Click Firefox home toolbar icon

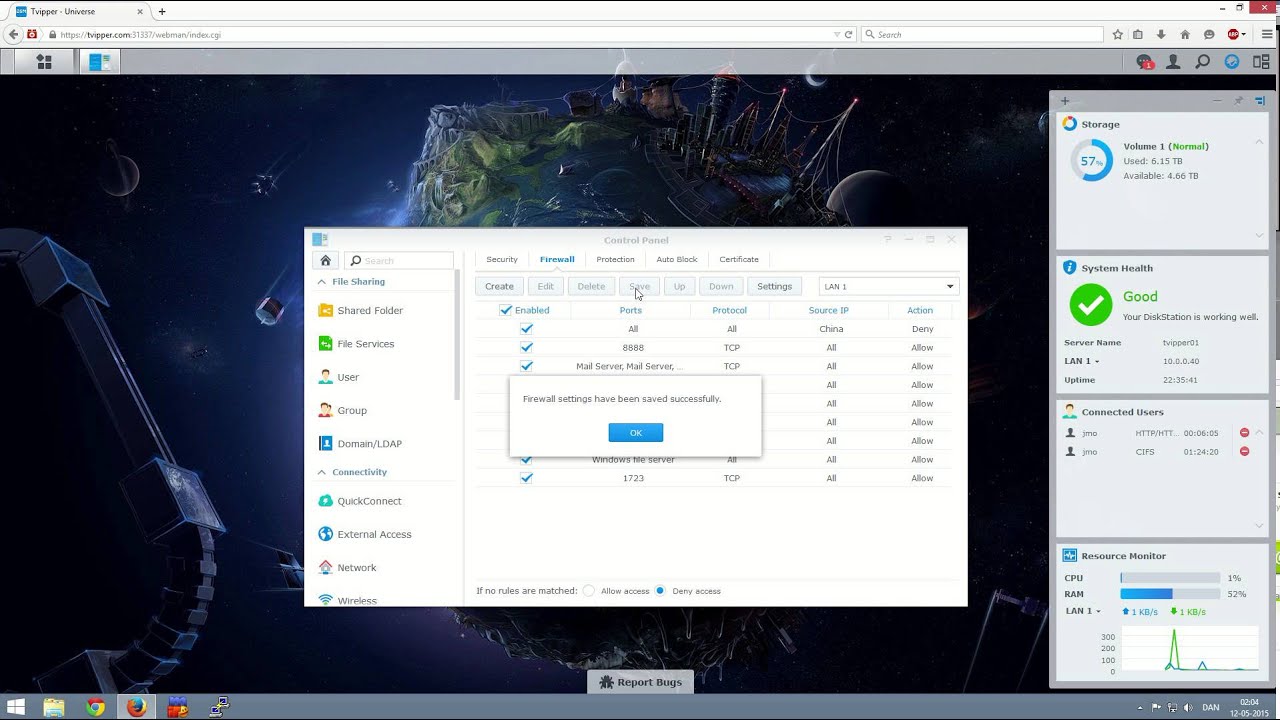coord(1185,34)
